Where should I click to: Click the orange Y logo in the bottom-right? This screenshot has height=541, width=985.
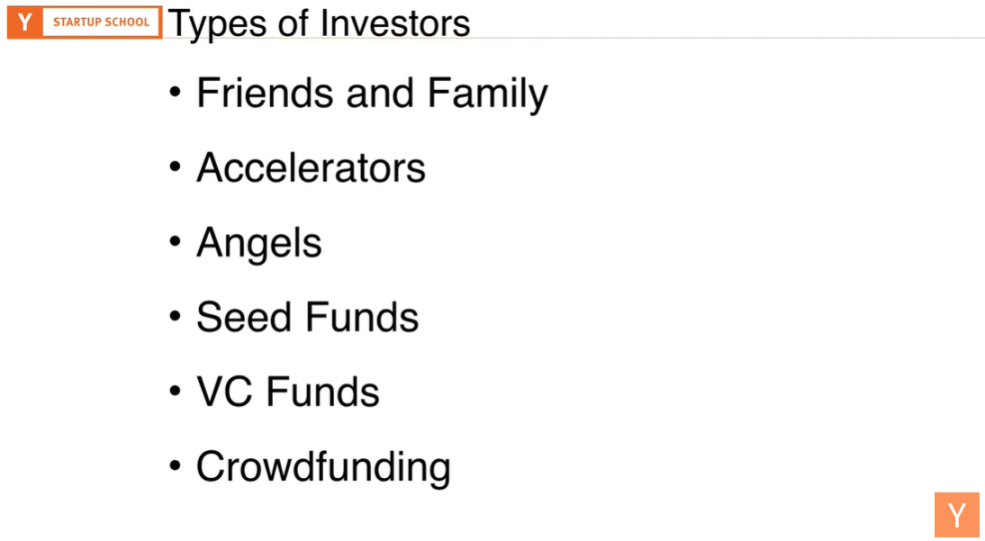[957, 515]
